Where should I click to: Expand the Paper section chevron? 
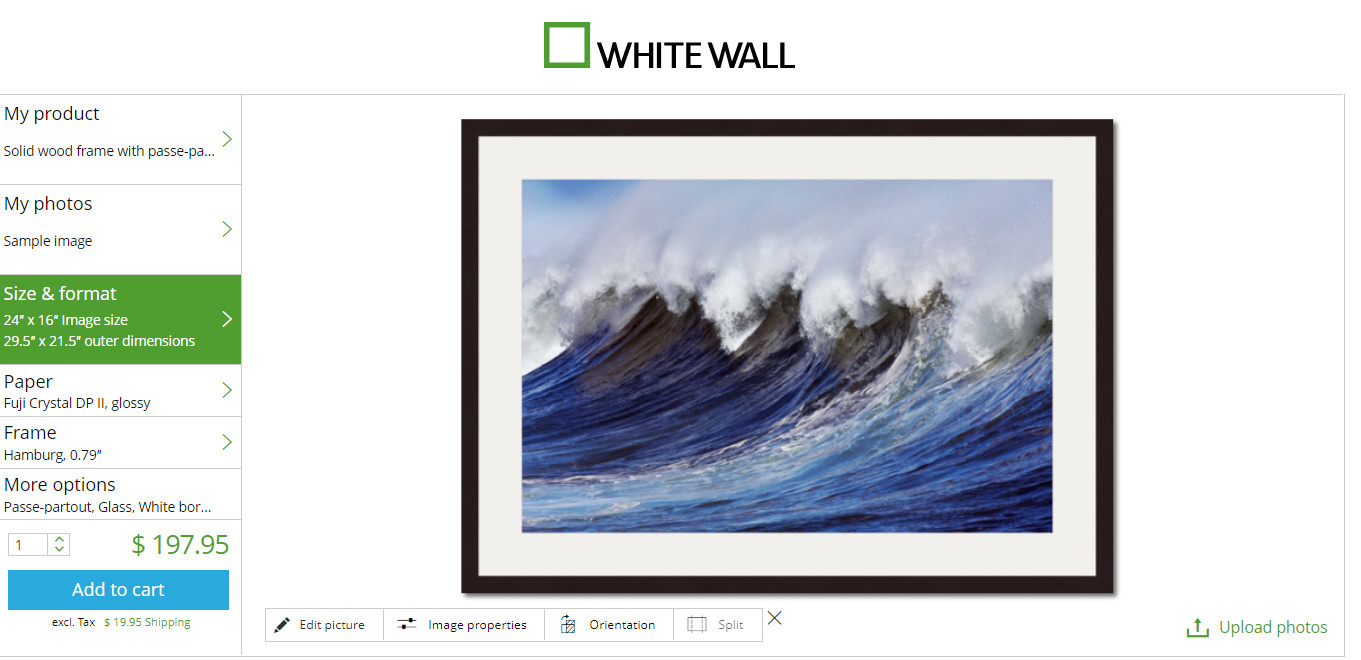[227, 390]
